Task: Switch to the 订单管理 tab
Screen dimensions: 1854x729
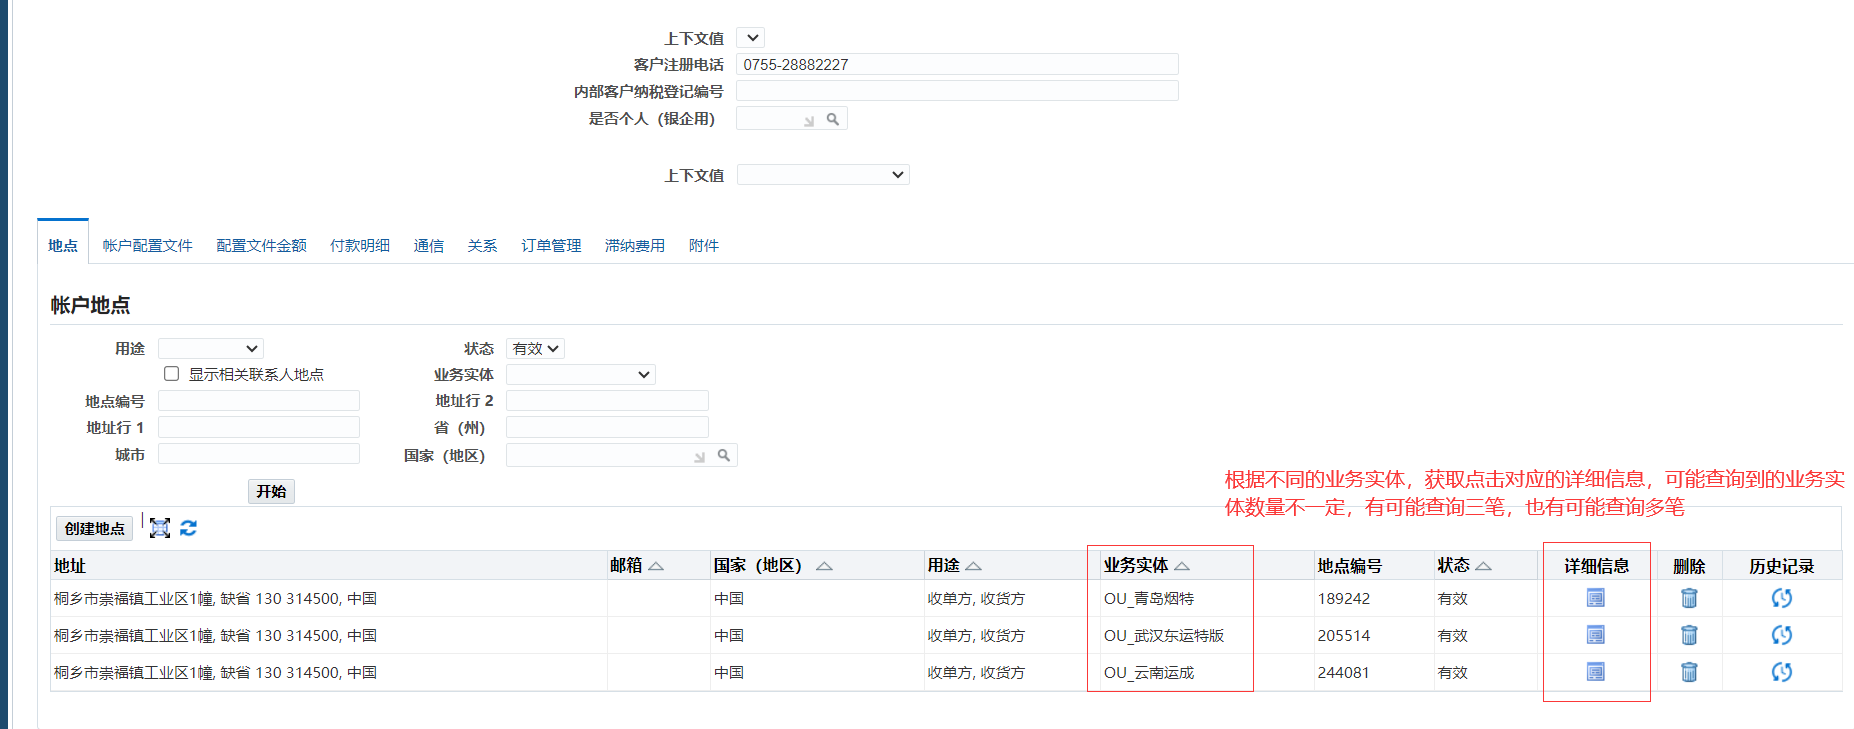Action: (x=551, y=245)
